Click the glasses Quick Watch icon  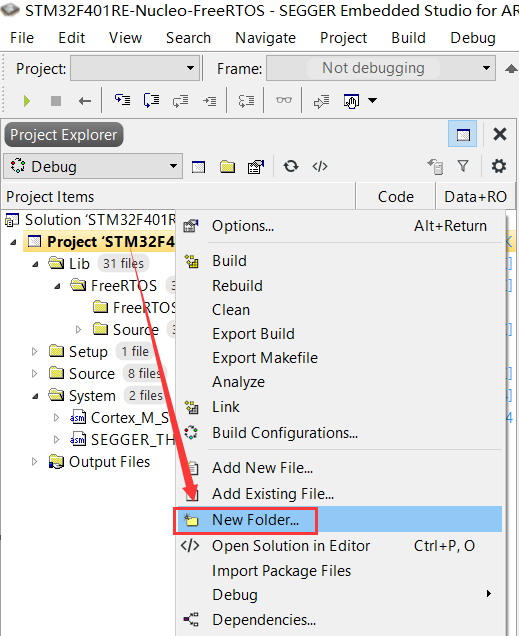pos(284,100)
